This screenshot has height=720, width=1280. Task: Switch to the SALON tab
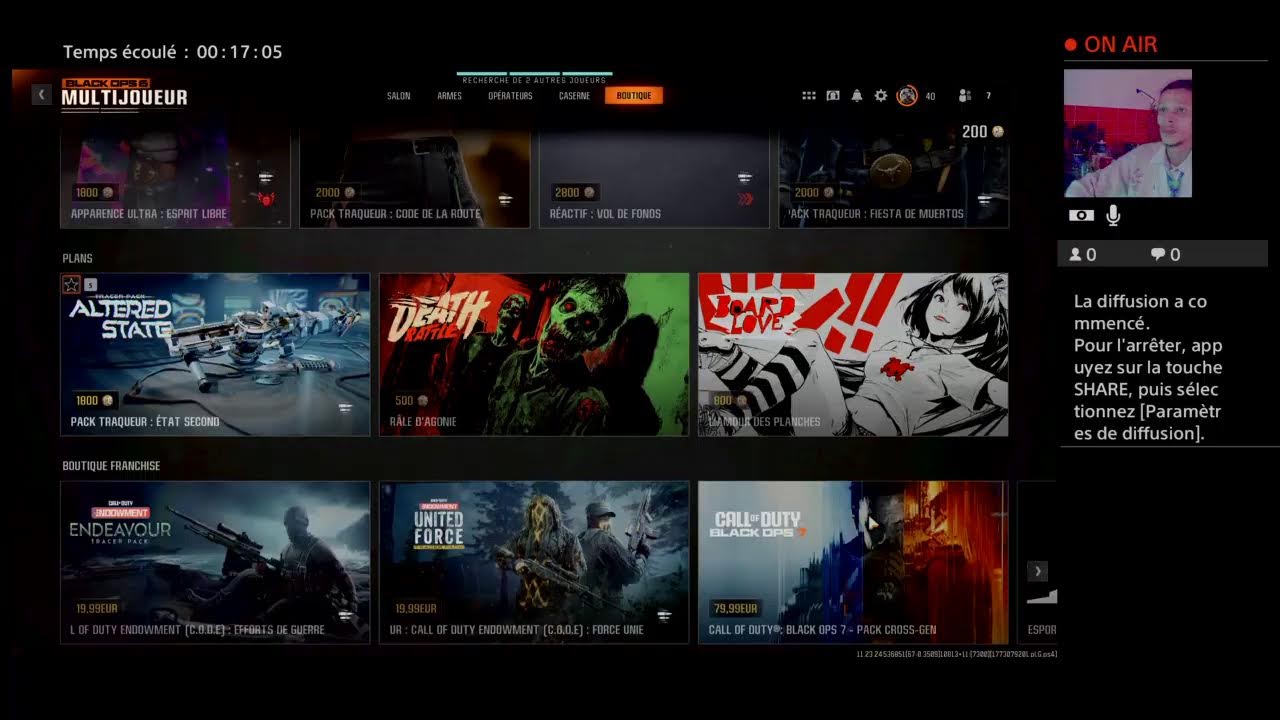click(x=399, y=96)
